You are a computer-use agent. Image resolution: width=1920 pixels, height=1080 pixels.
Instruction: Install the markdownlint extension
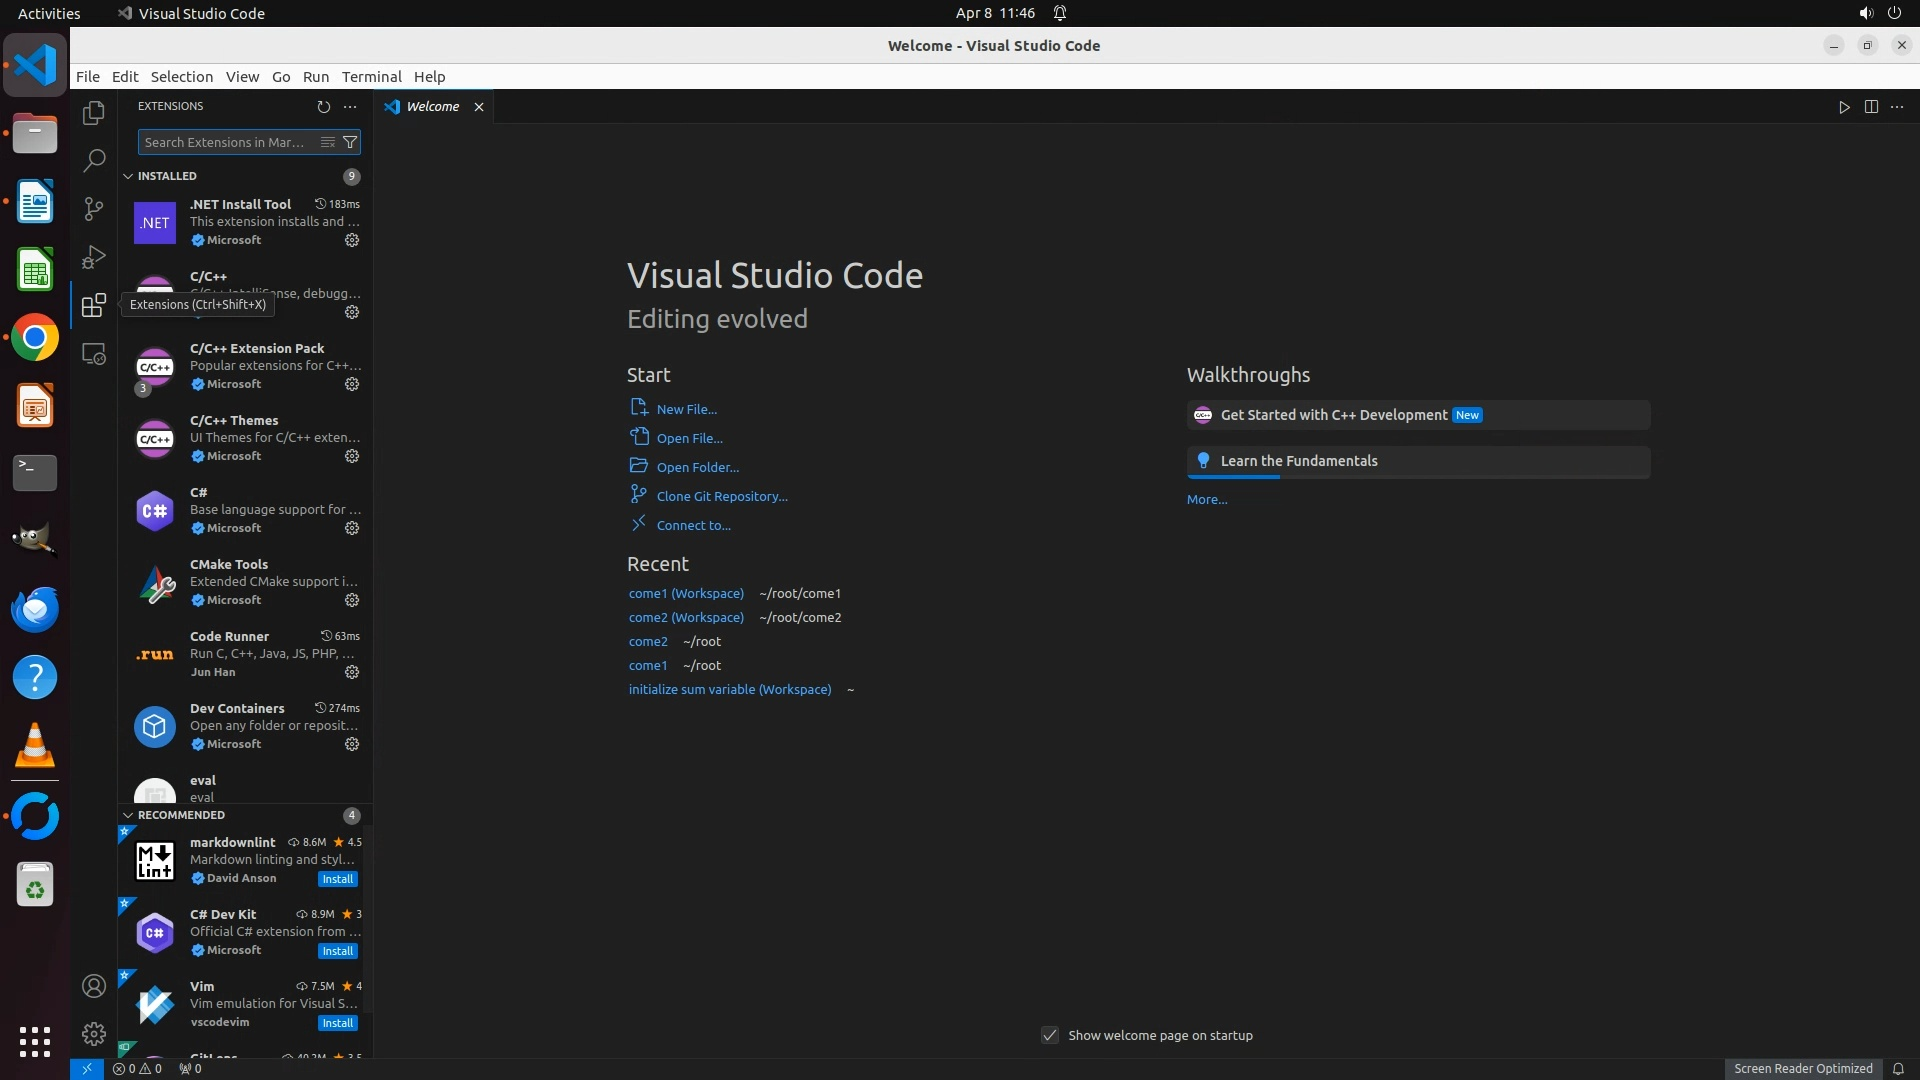337,879
